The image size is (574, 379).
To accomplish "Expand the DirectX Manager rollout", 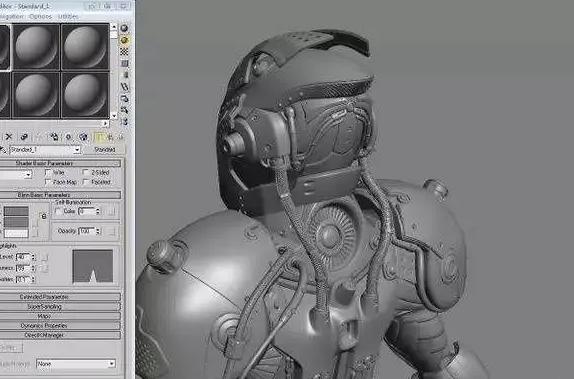I will click(x=60, y=335).
